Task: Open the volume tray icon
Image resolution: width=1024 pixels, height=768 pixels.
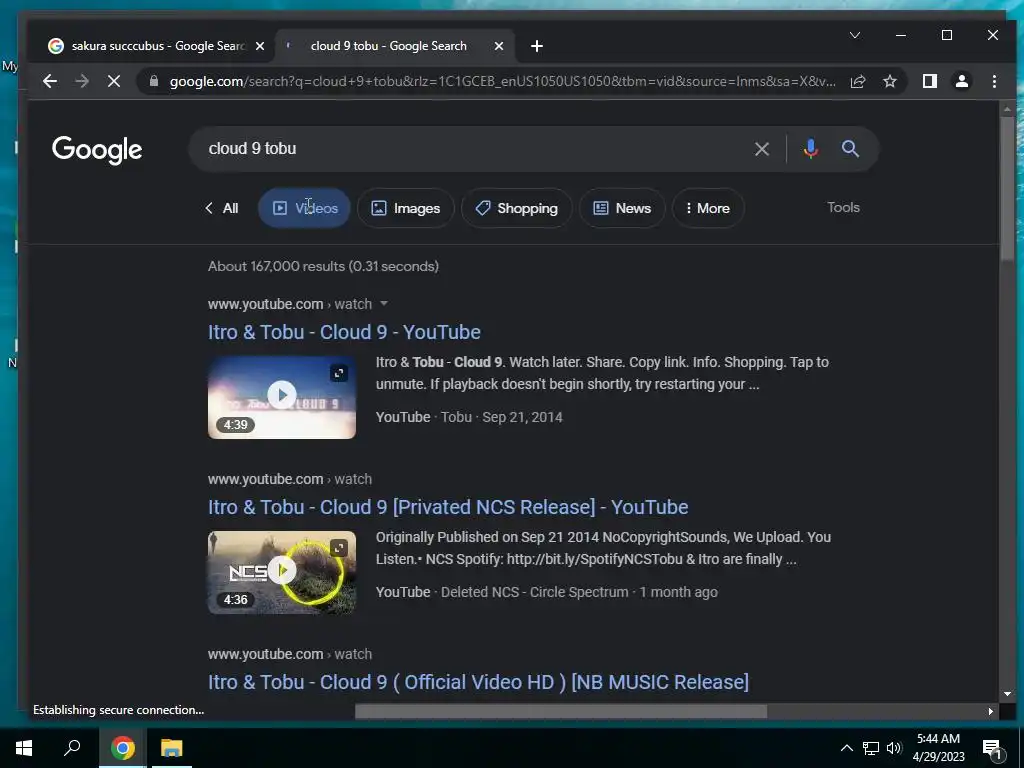Action: point(894,748)
